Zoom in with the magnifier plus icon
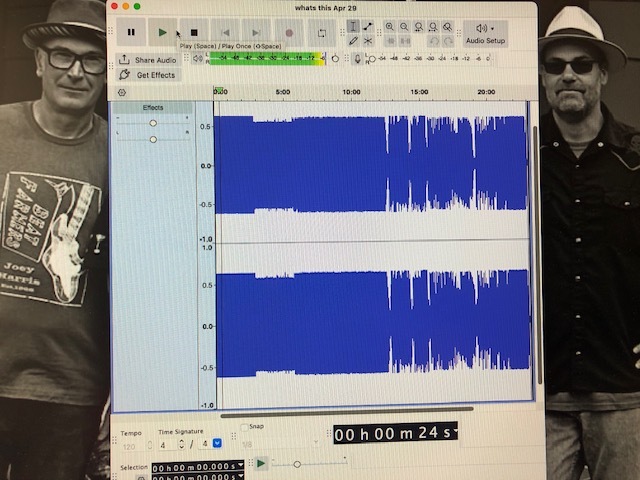This screenshot has height=480, width=640. point(390,27)
